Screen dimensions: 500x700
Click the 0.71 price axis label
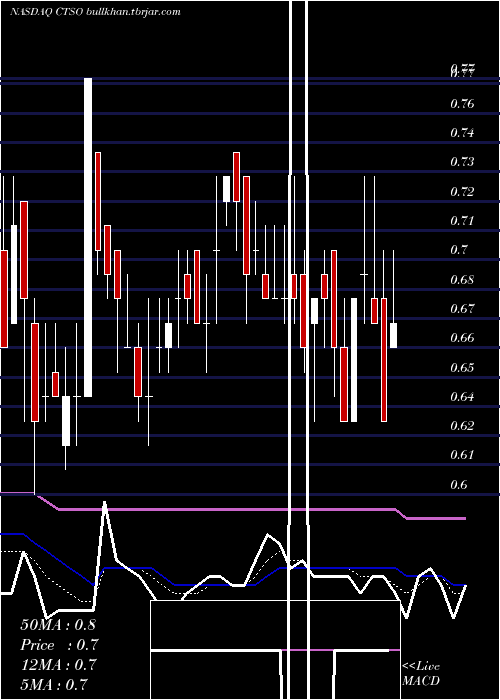(x=462, y=221)
